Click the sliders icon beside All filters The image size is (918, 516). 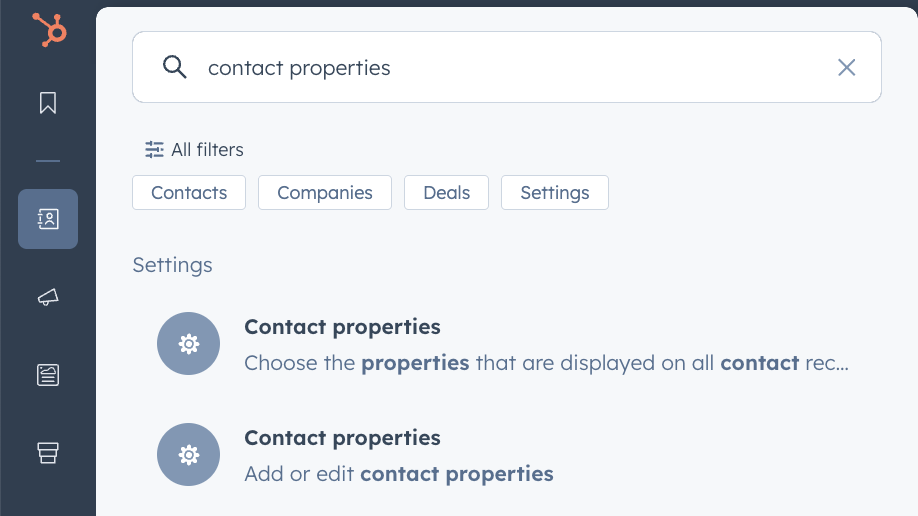154,150
